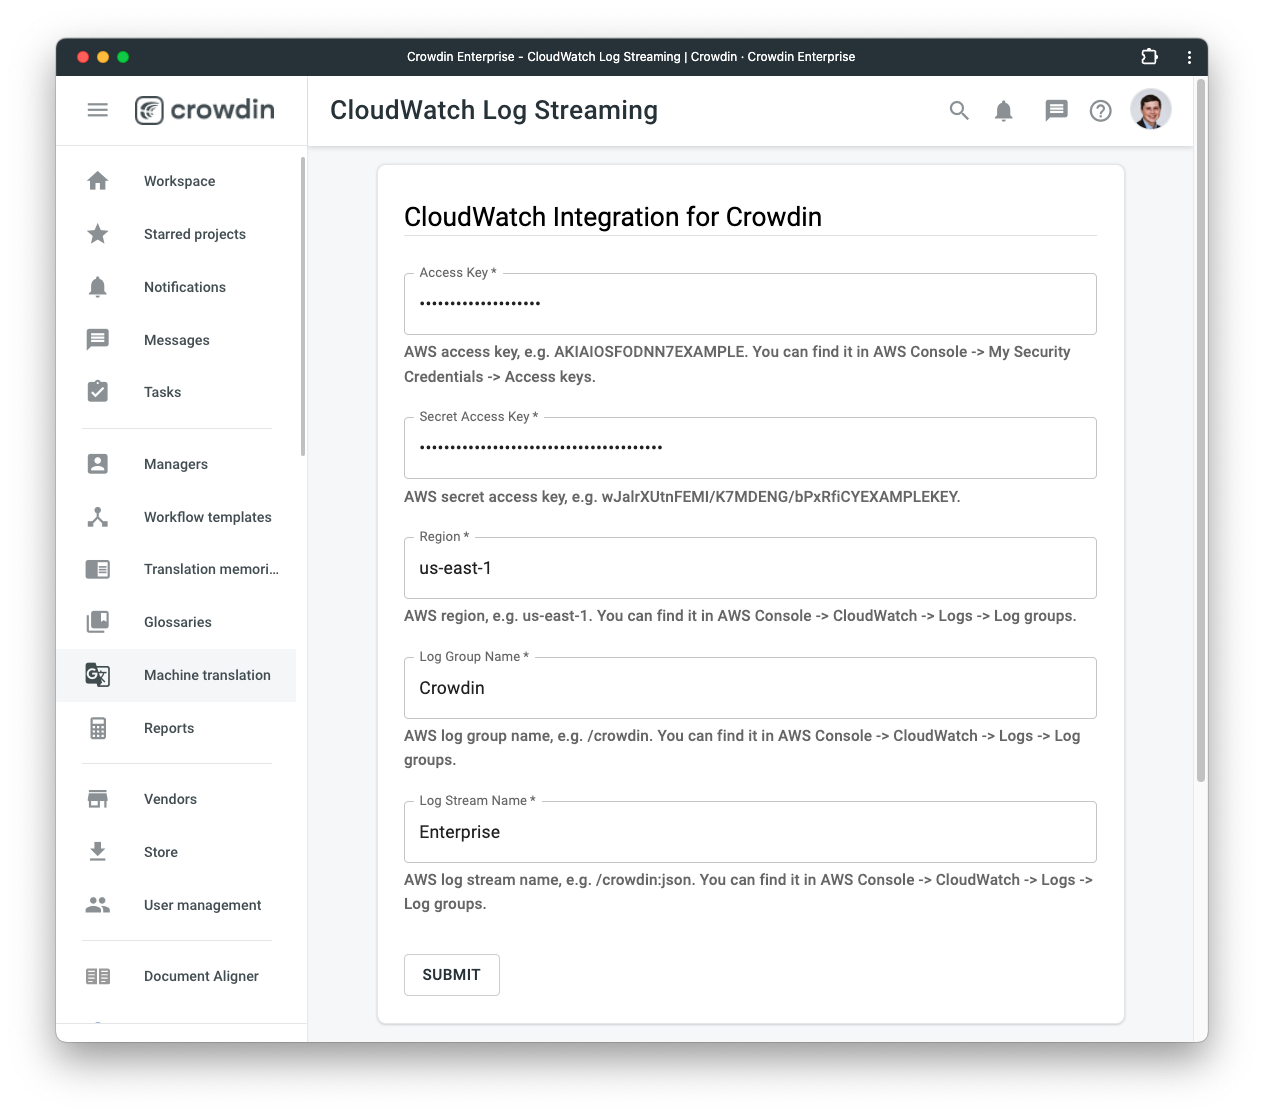Open the user profile avatar menu

tap(1151, 110)
